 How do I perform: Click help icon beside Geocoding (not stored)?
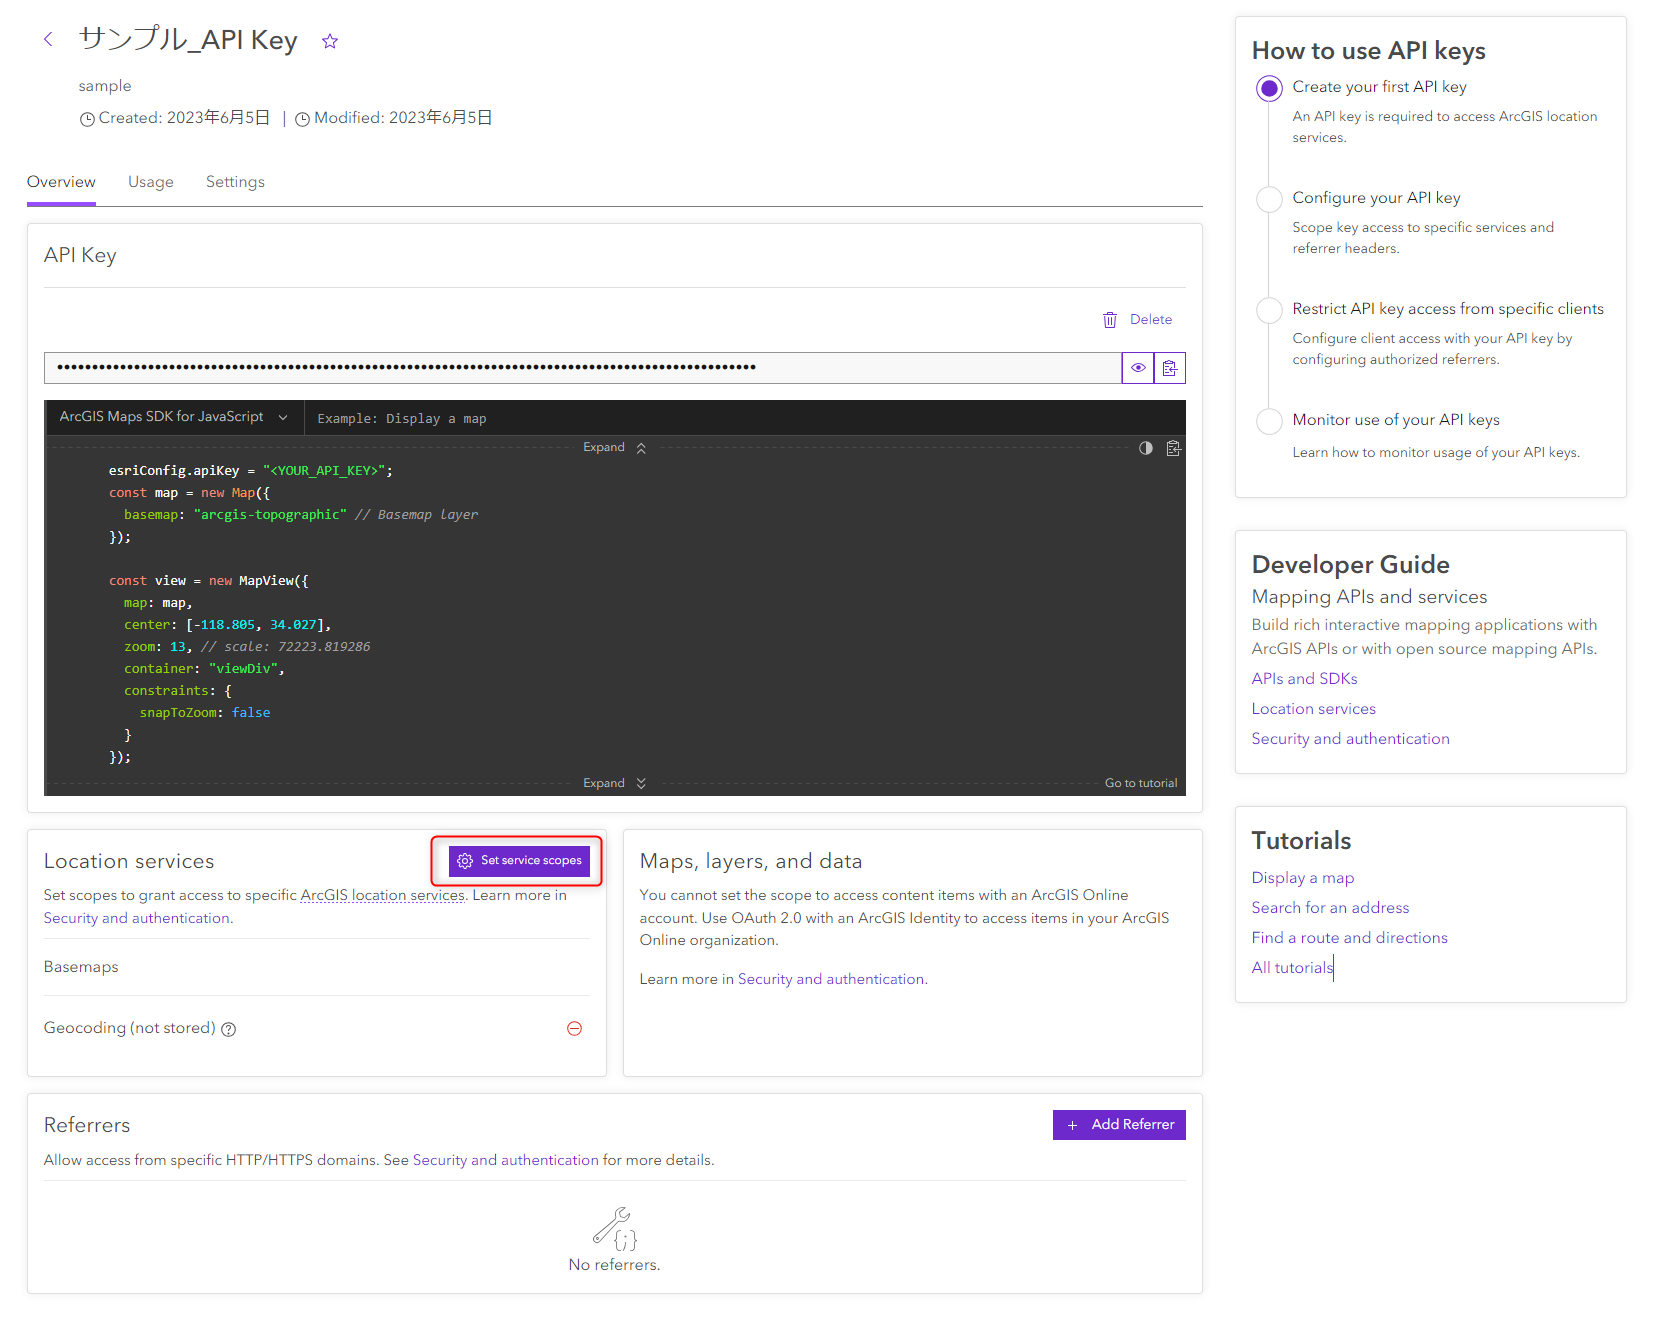point(229,1029)
